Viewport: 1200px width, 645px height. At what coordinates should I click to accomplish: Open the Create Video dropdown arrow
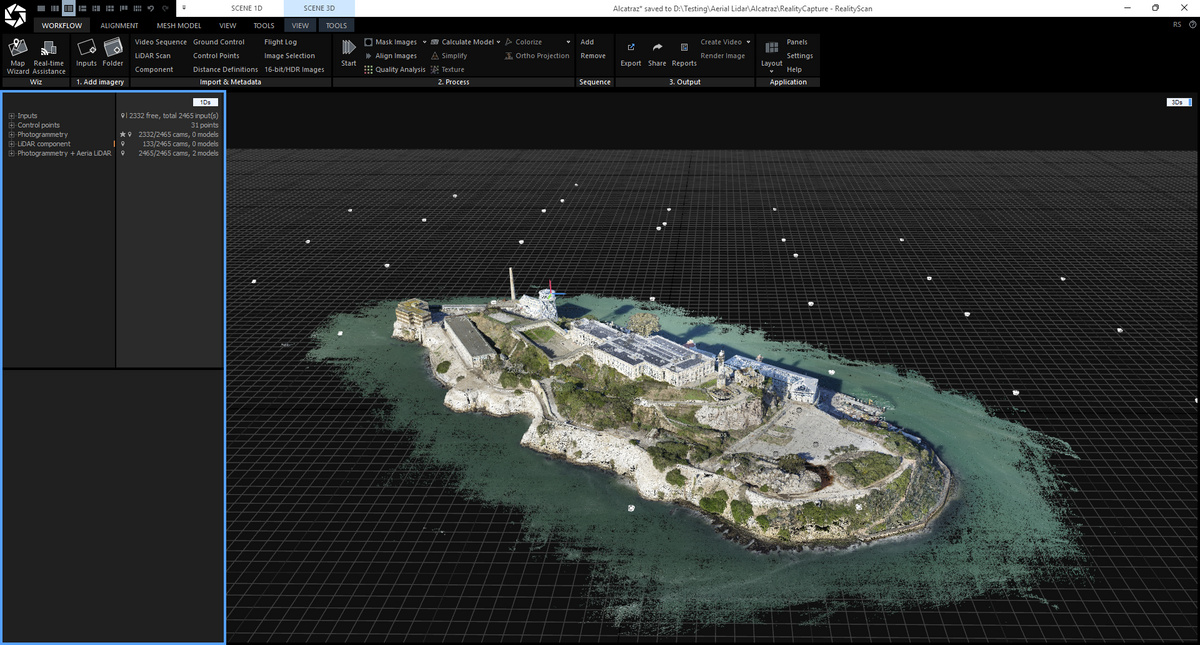click(748, 42)
